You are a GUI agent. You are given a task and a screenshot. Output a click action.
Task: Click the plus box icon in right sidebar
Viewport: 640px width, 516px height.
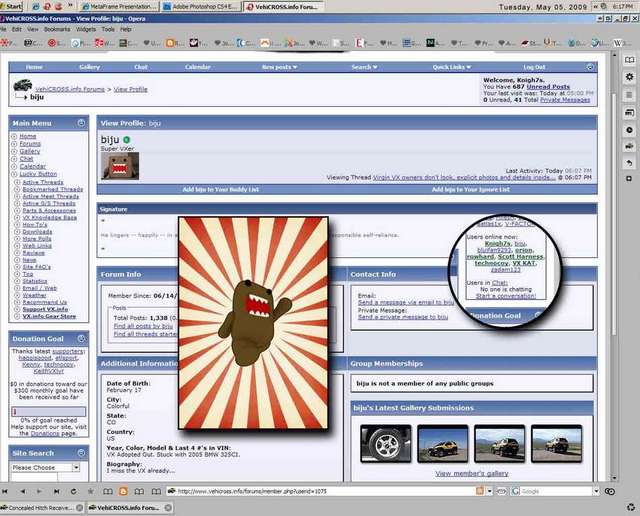(x=629, y=179)
